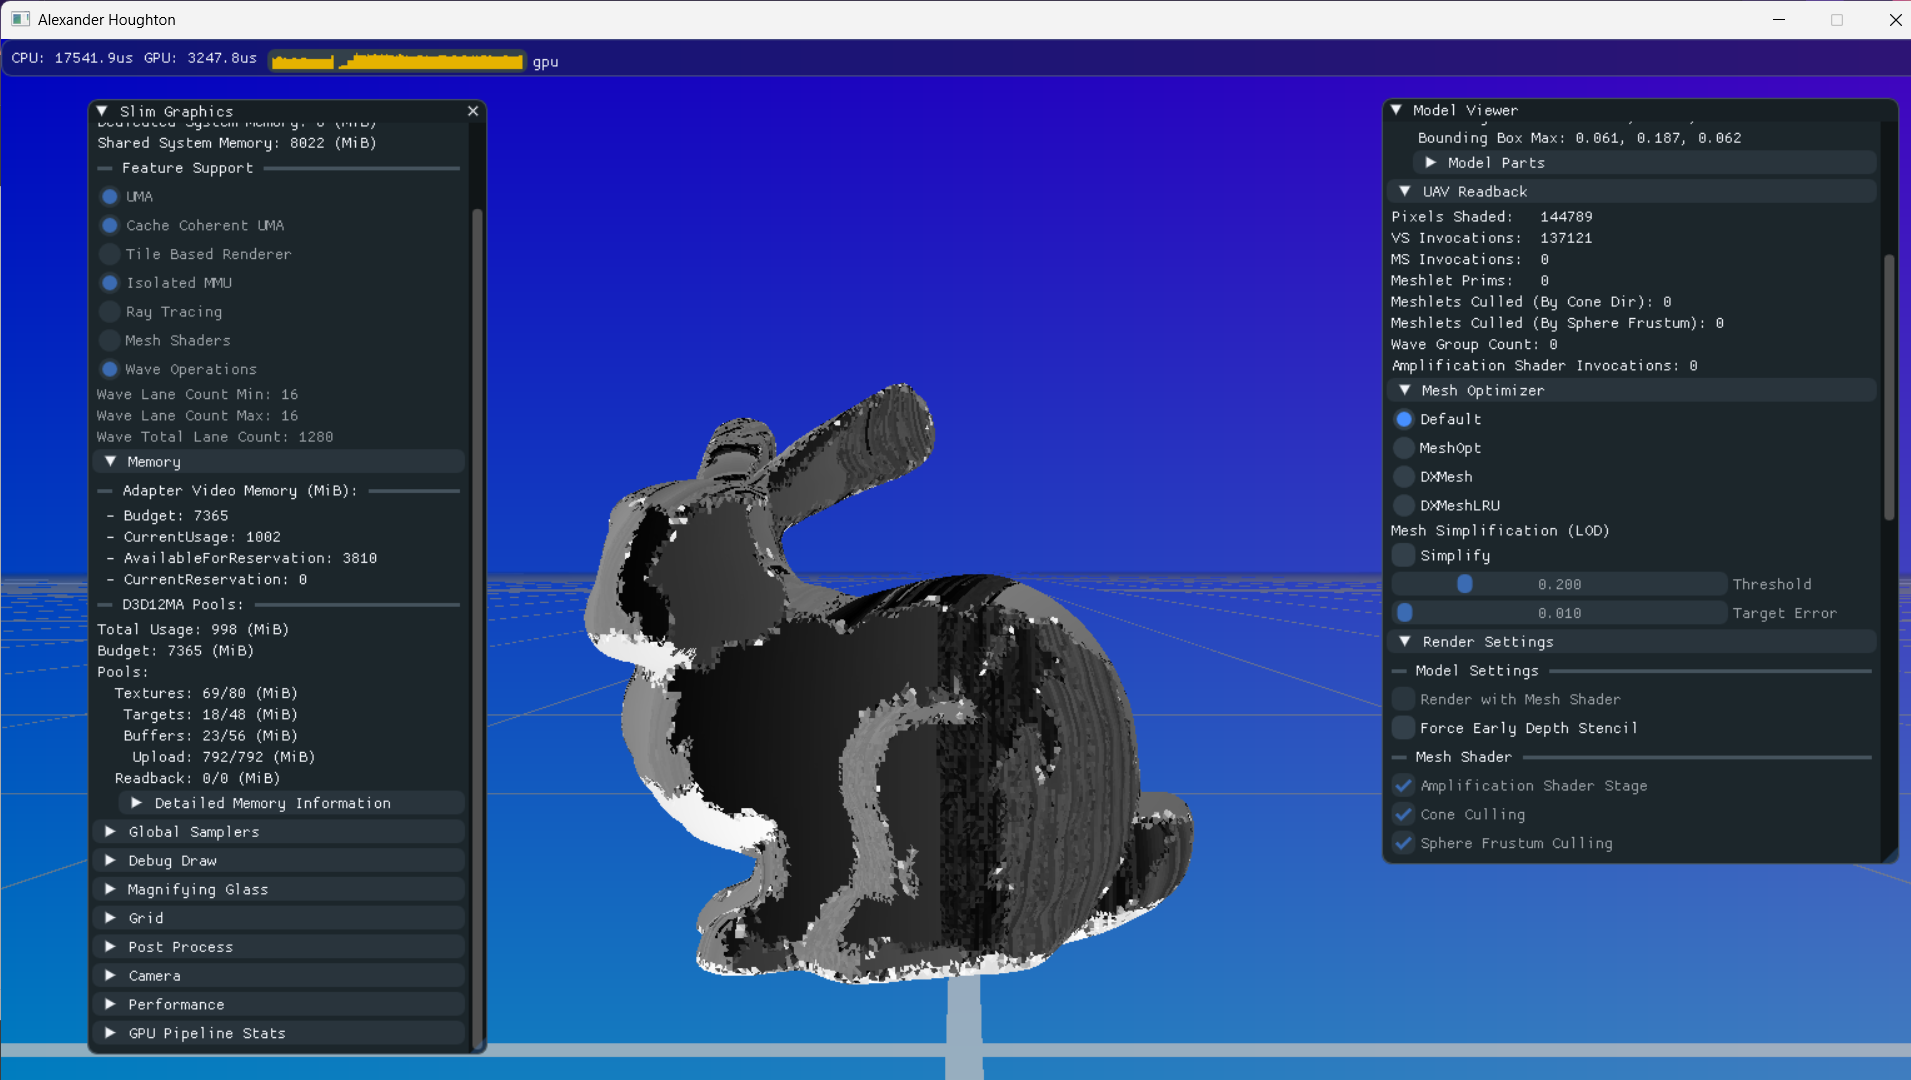Collapse the Slim Graphics window triangle
Viewport: 1911px width, 1080px height.
[102, 111]
